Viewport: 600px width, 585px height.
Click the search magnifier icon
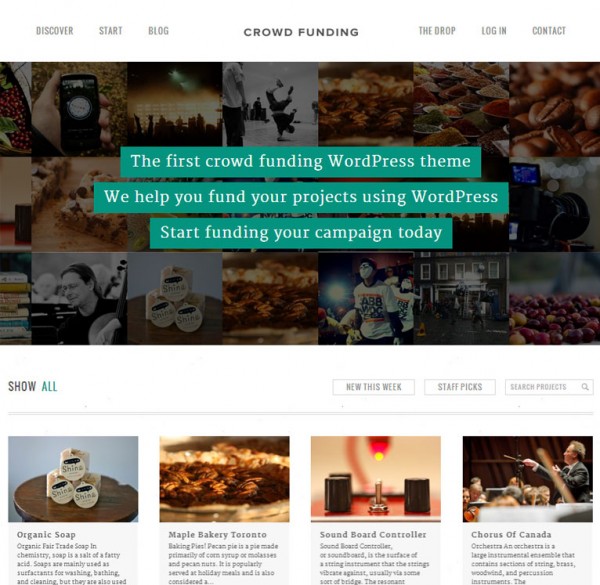[x=585, y=387]
